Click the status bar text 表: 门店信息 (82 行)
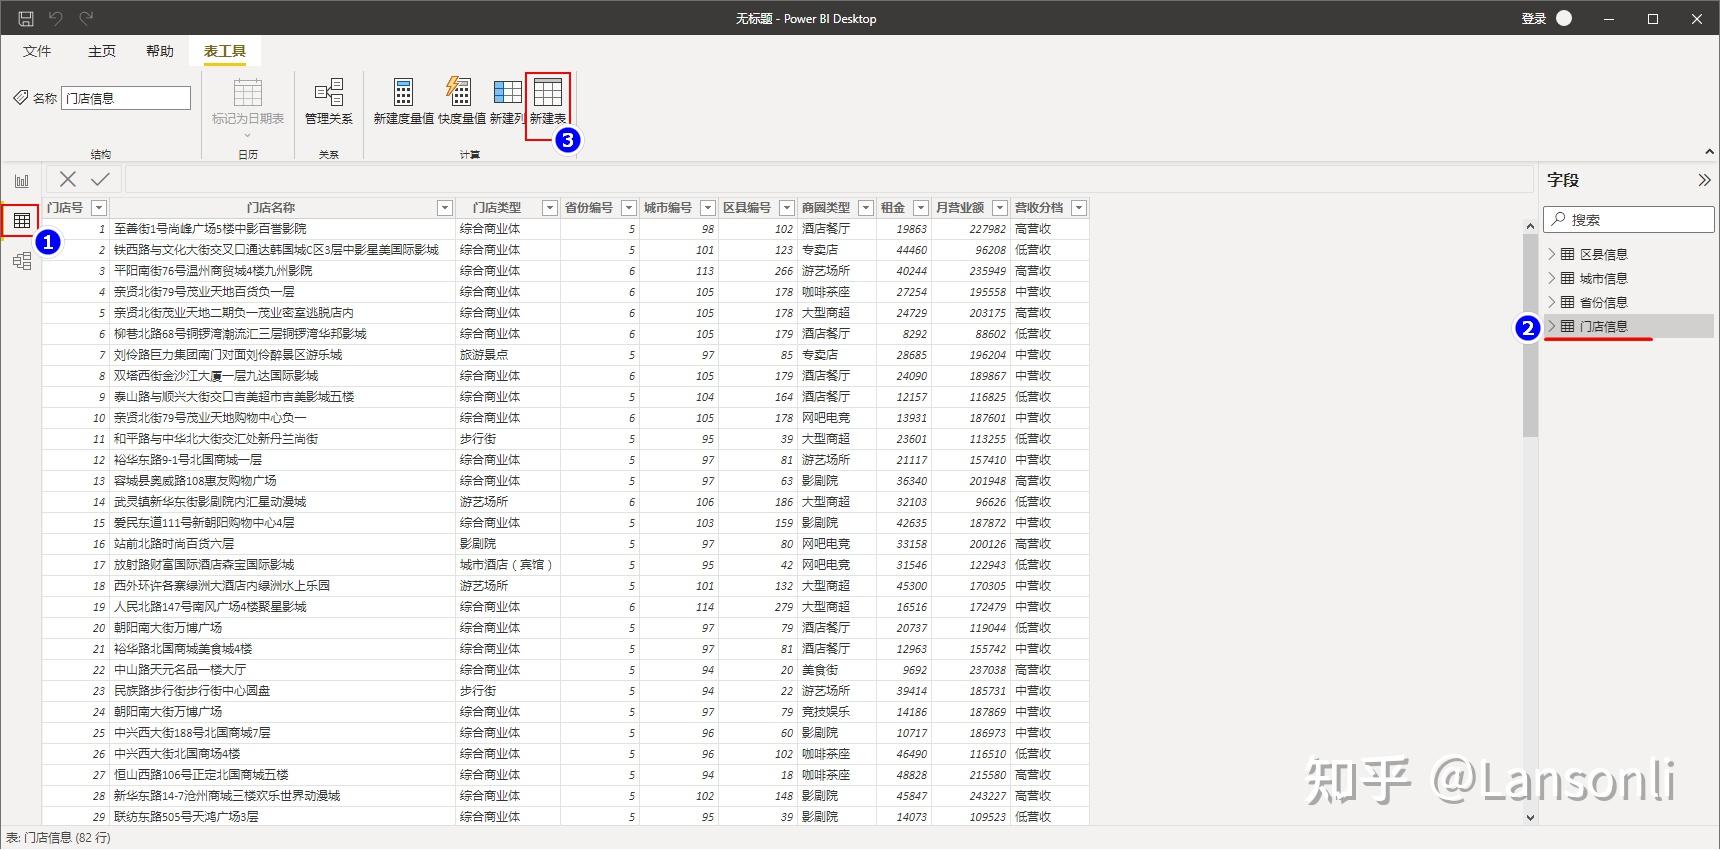 click(x=58, y=838)
